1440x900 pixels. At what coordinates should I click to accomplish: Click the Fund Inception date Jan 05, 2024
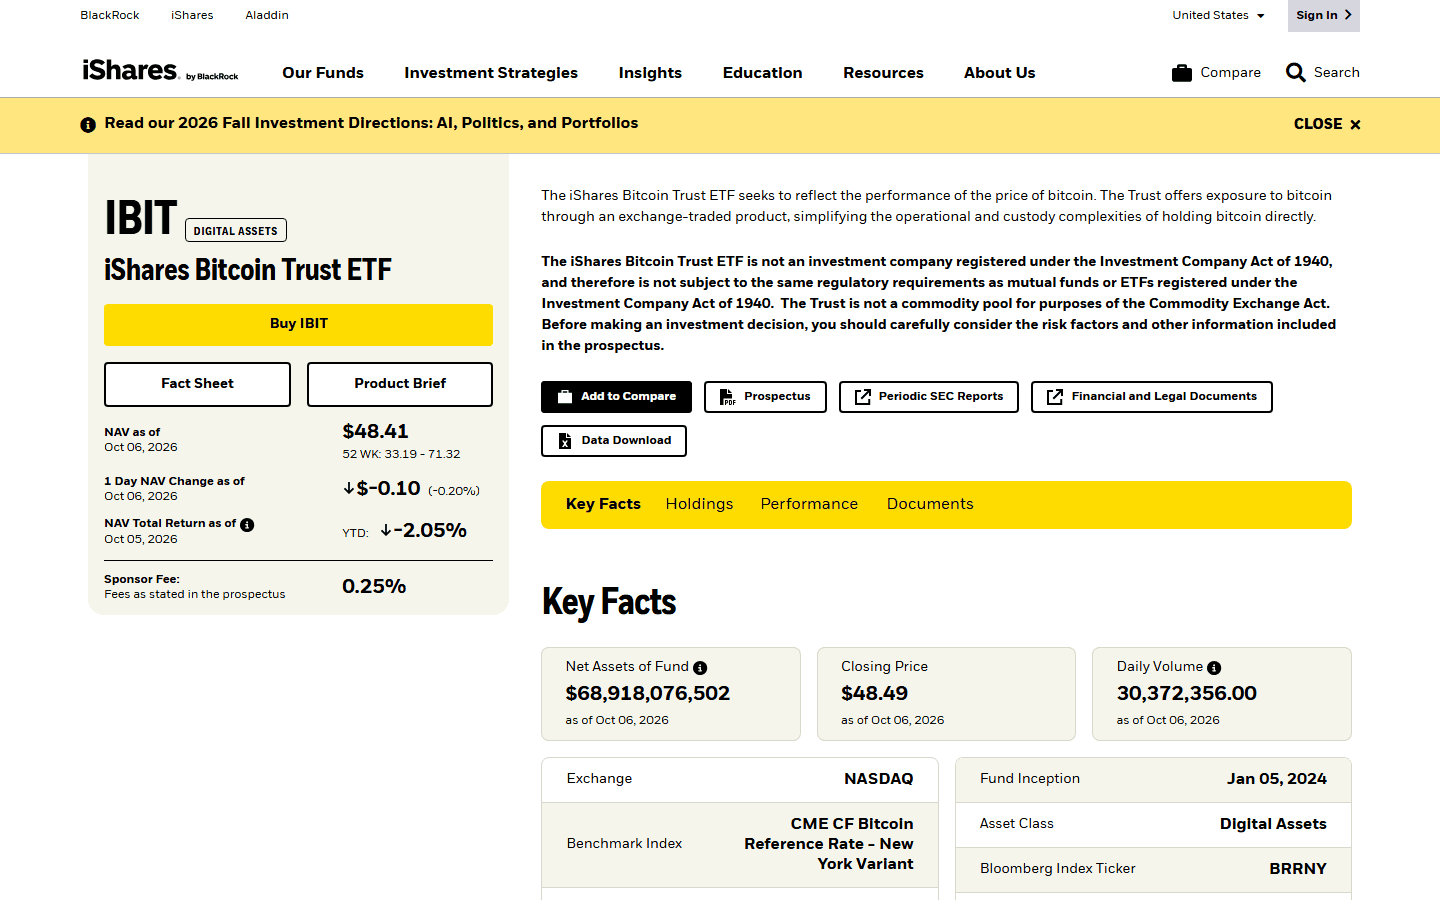click(1277, 779)
